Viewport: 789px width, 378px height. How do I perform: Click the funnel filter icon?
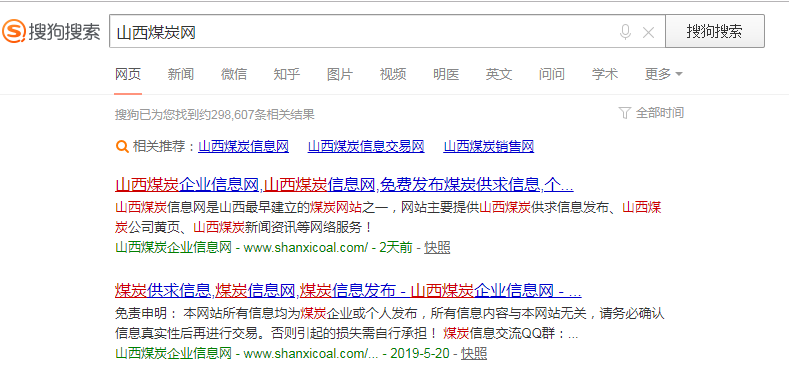click(624, 113)
